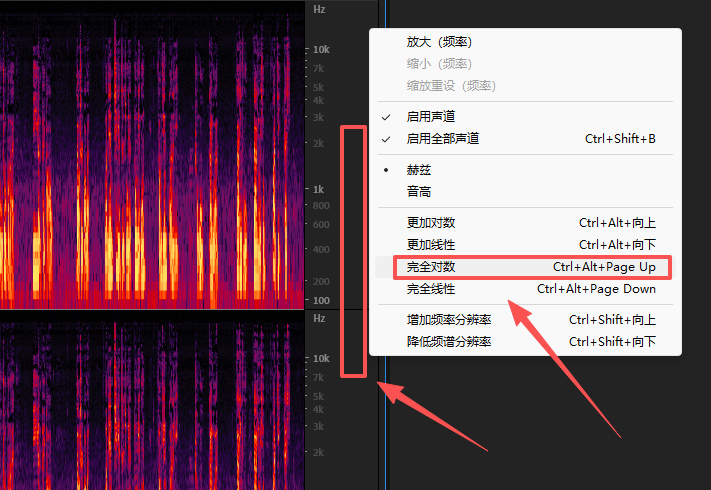
Task: Select 完全线性 menu entry
Action: [525, 289]
